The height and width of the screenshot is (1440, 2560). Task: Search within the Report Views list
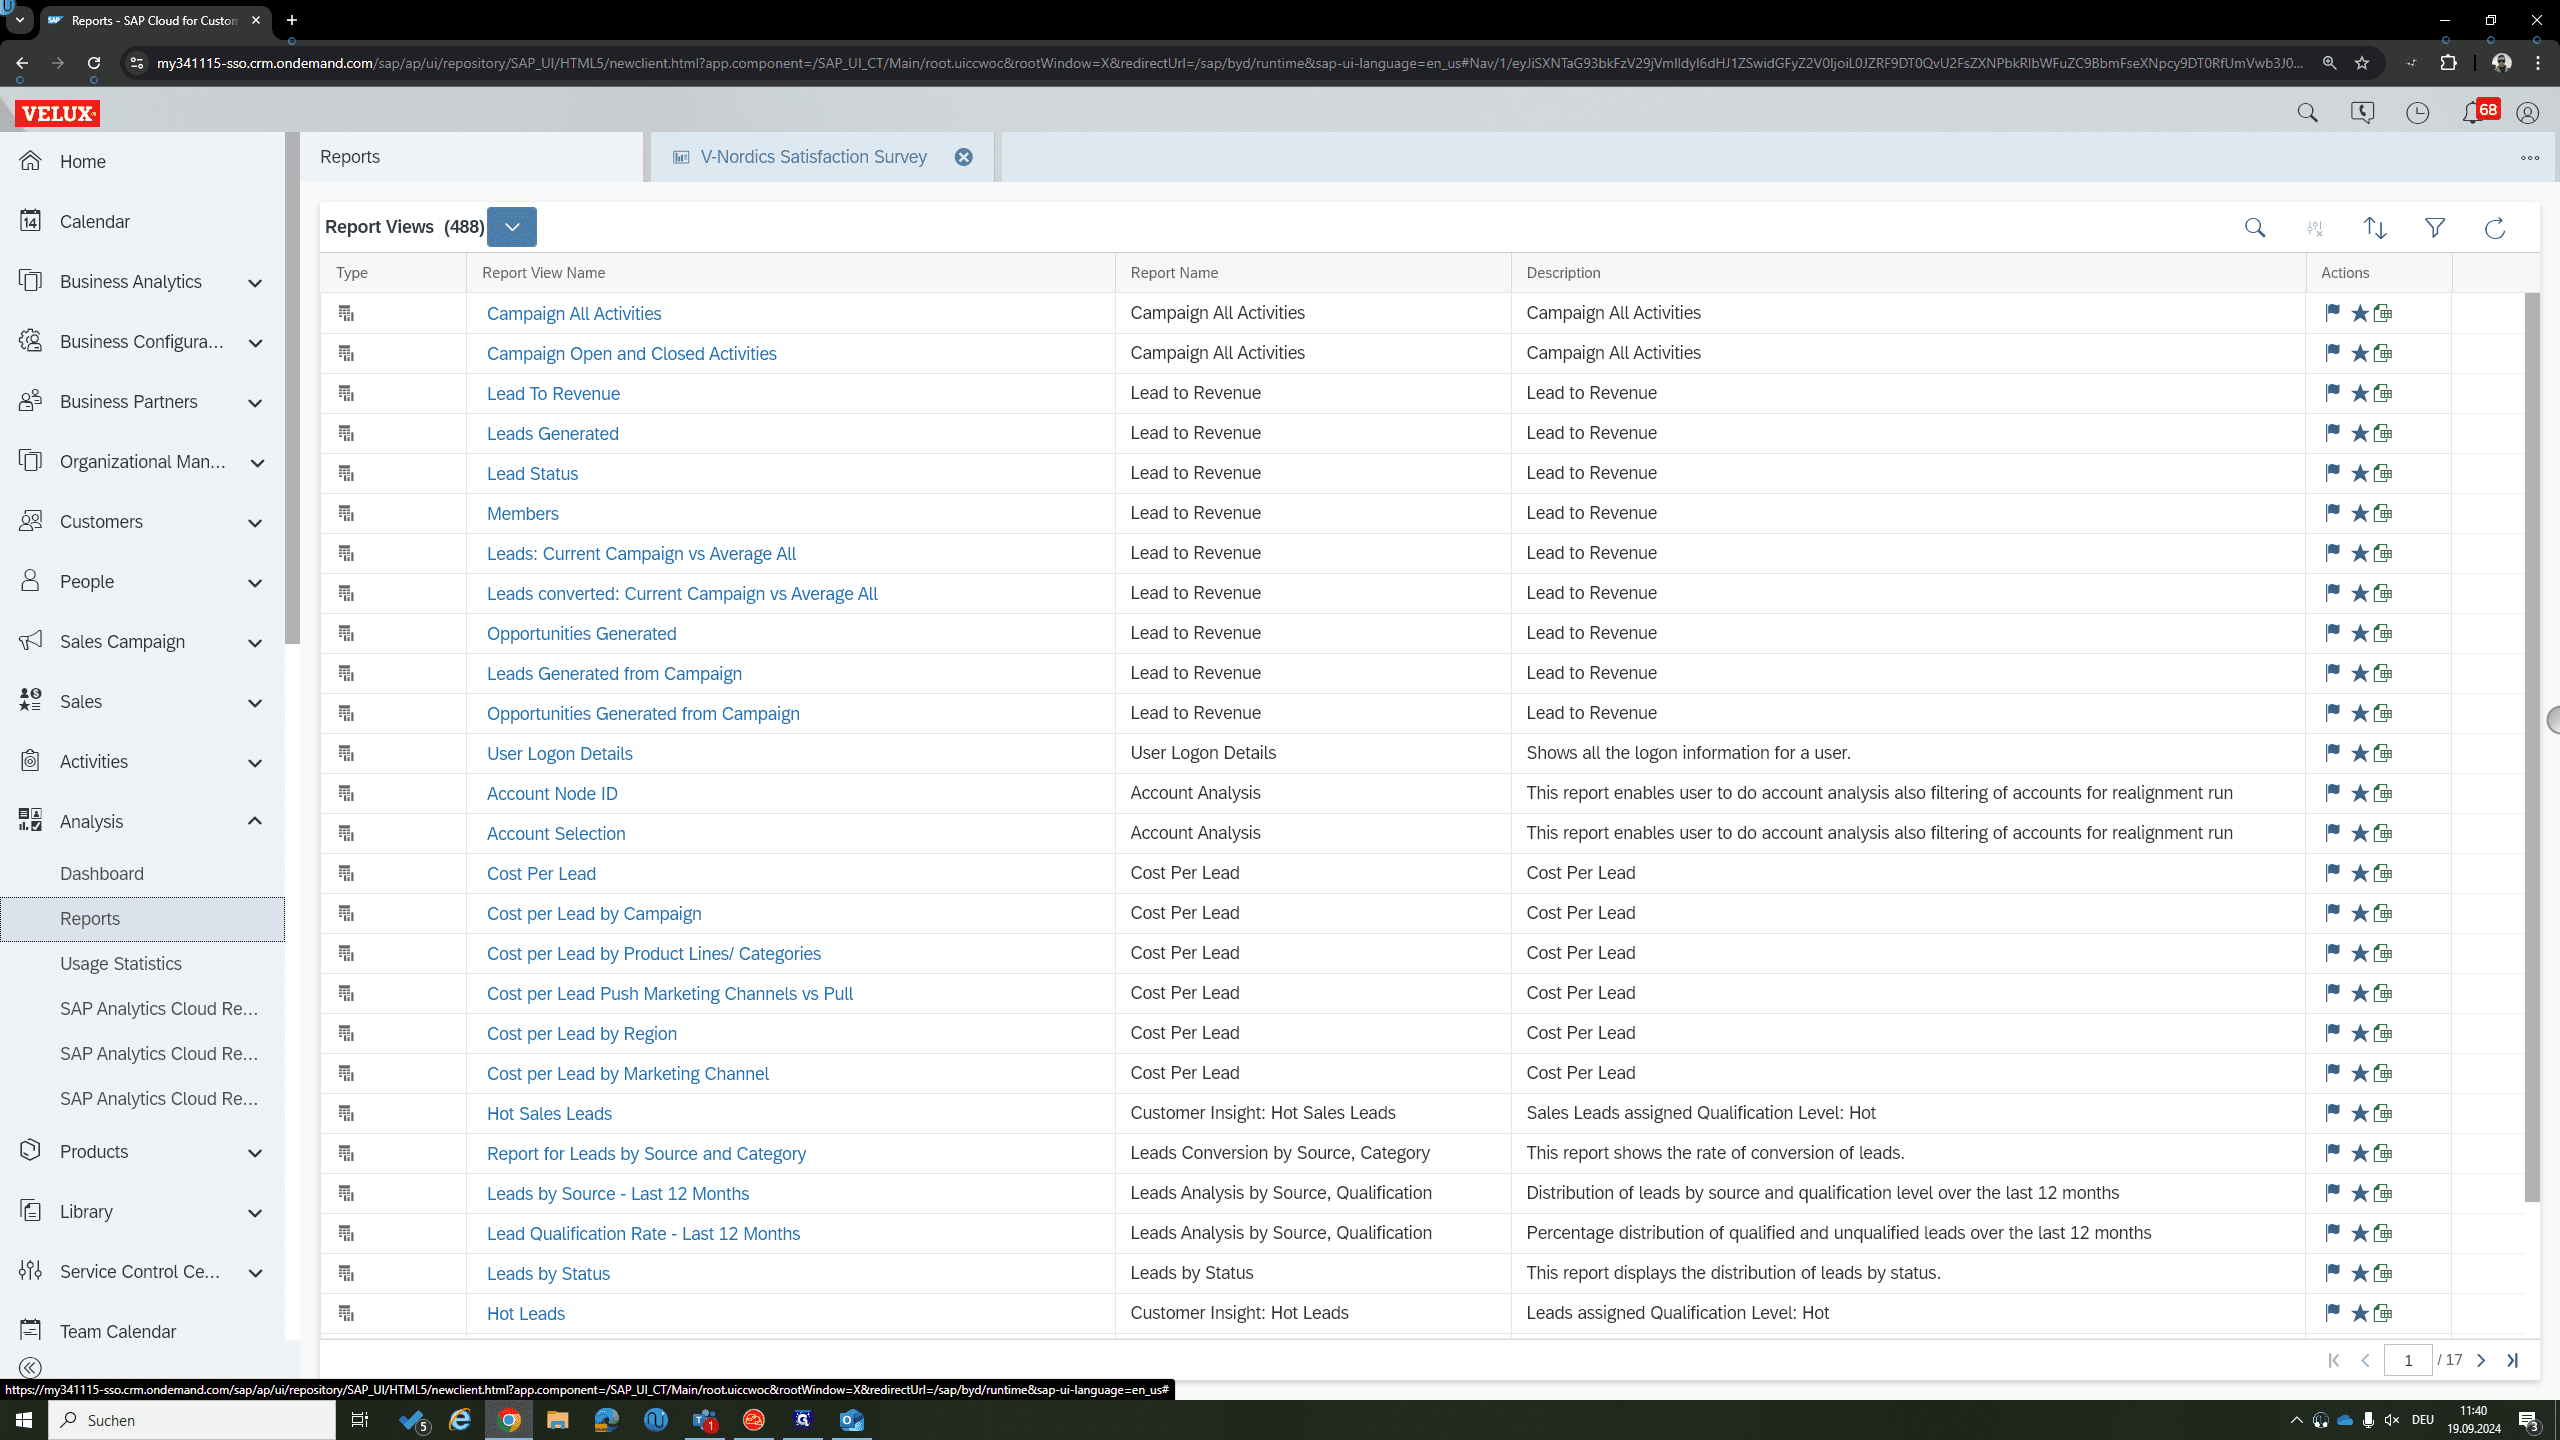(x=2255, y=228)
